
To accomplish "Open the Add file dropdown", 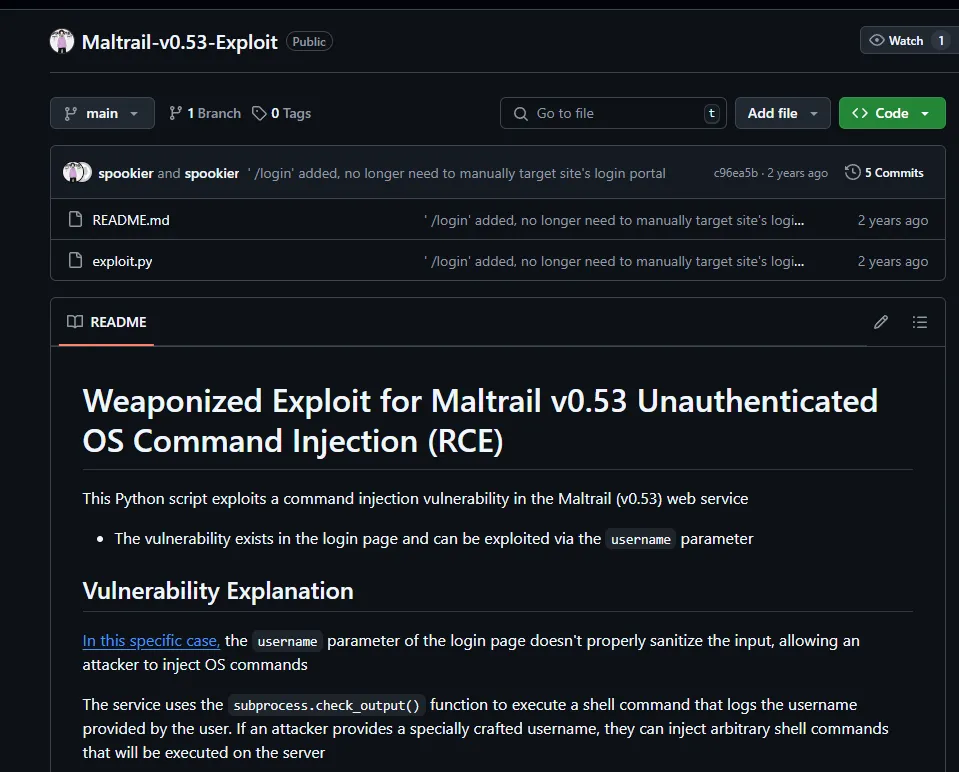I will (782, 113).
